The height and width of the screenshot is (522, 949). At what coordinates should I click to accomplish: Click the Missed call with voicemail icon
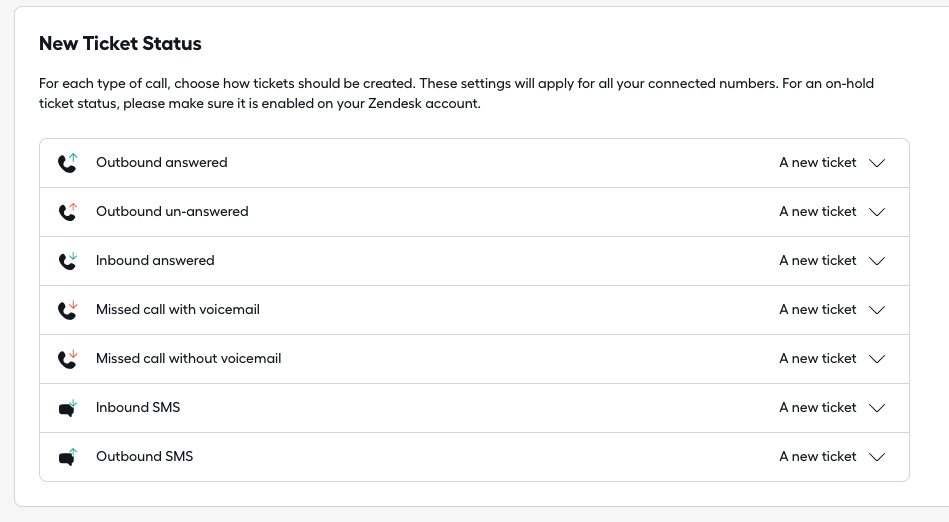point(68,310)
